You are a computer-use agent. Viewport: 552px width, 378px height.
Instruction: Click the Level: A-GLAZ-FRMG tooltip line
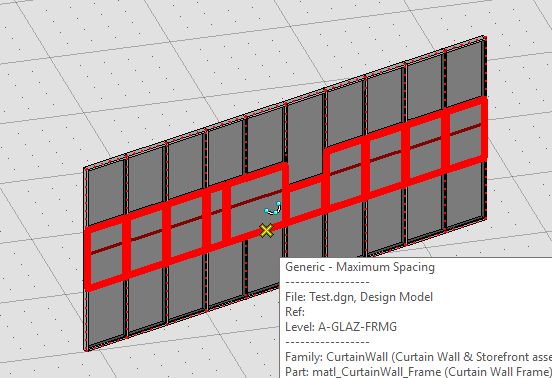pos(341,327)
